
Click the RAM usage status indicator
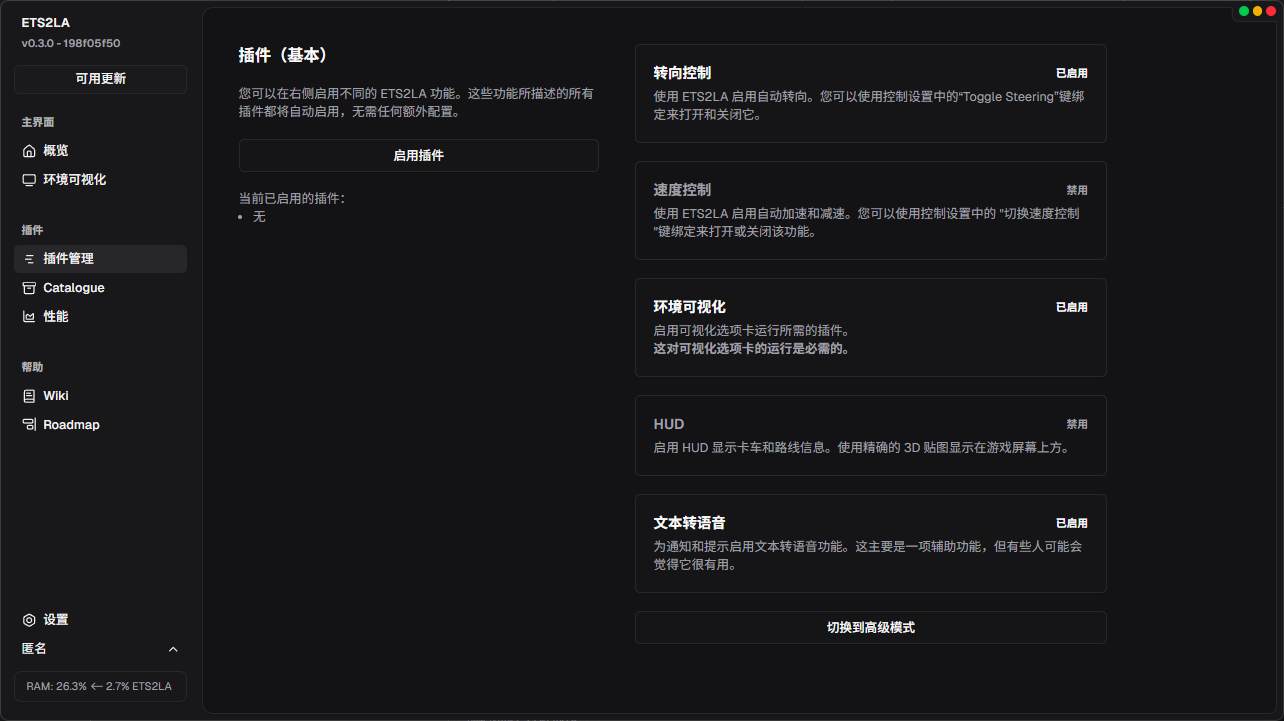(100, 686)
